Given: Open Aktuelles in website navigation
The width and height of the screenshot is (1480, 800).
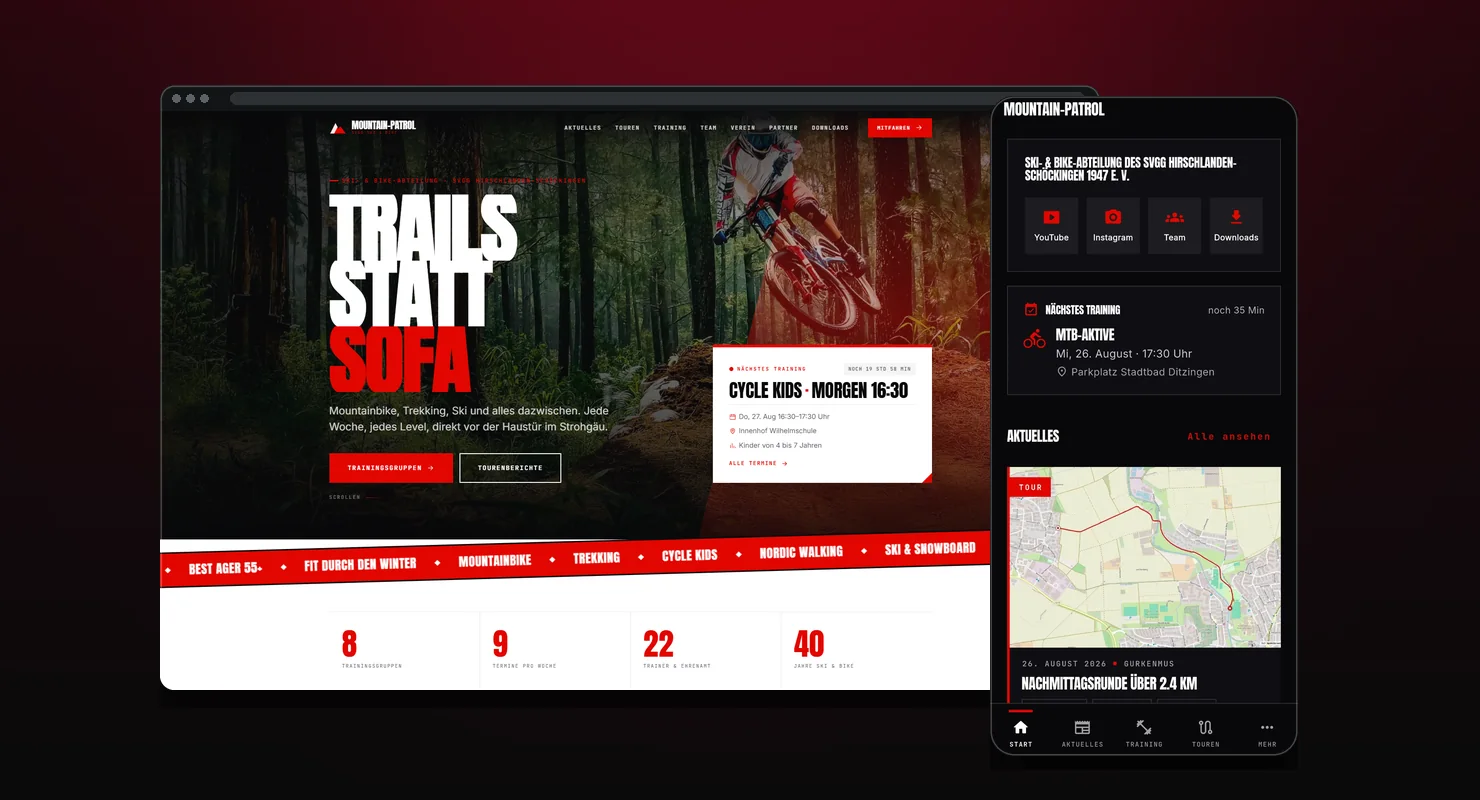Looking at the screenshot, I should [x=583, y=128].
